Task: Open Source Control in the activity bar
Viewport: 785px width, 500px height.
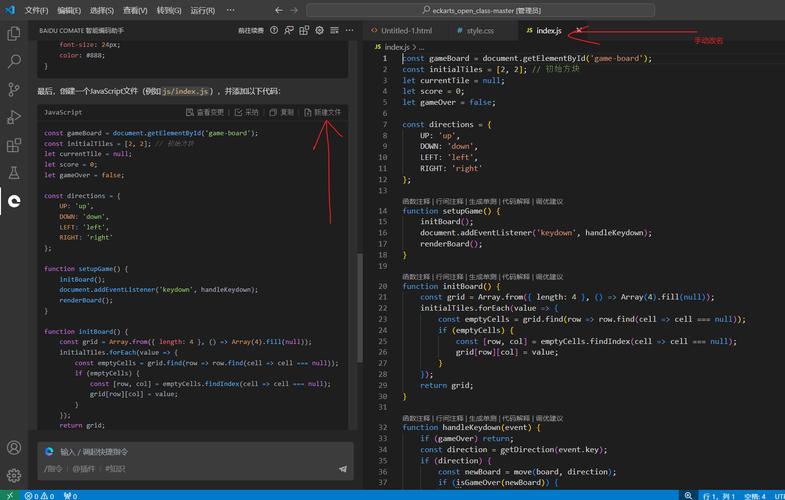Action: 14,90
